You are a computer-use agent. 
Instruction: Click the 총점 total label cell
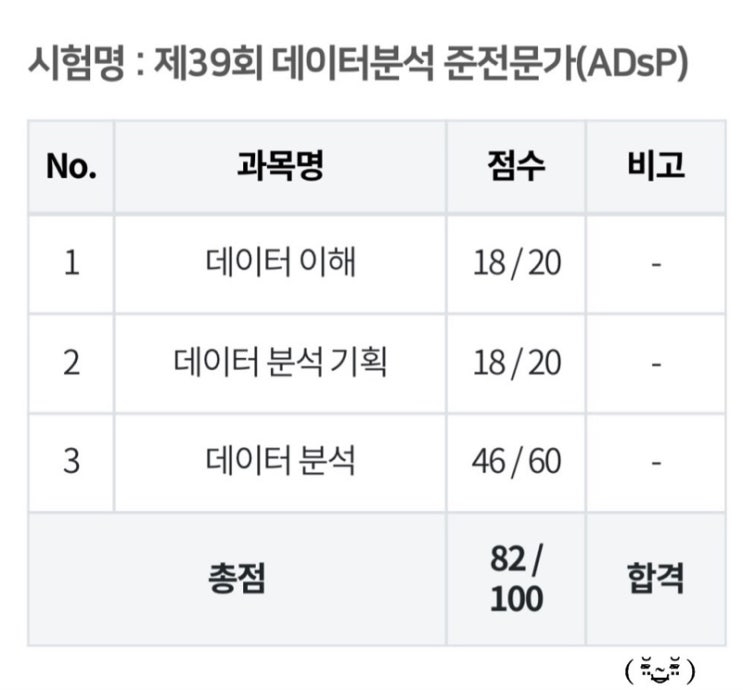[x=237, y=579]
